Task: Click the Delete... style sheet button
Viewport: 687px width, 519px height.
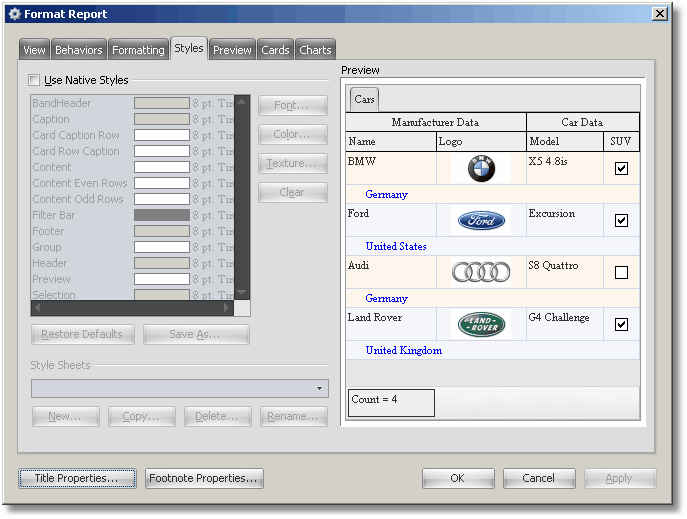Action: 218,417
